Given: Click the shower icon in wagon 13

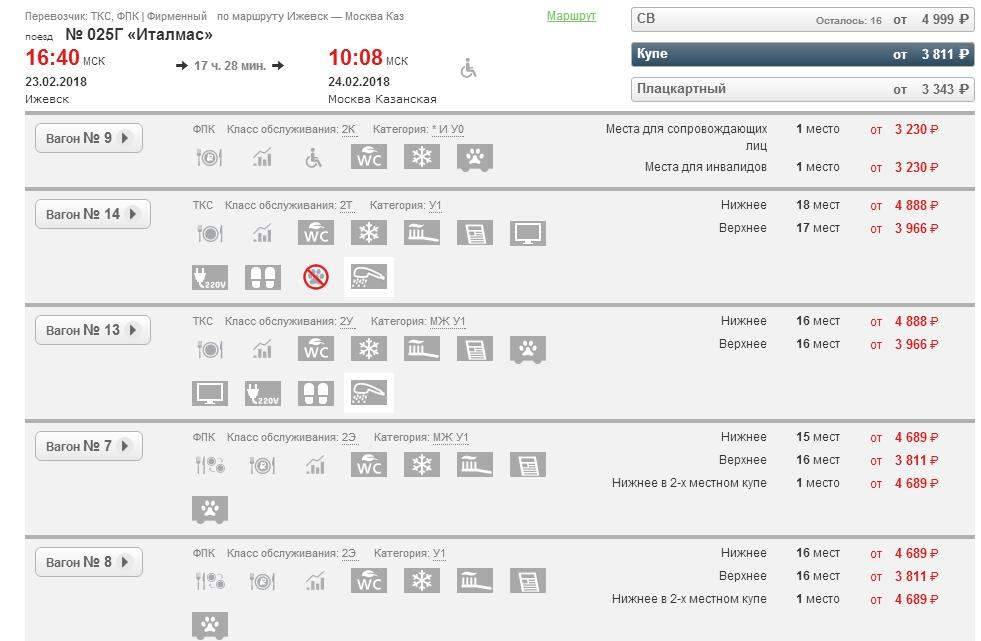Looking at the screenshot, I should [369, 393].
